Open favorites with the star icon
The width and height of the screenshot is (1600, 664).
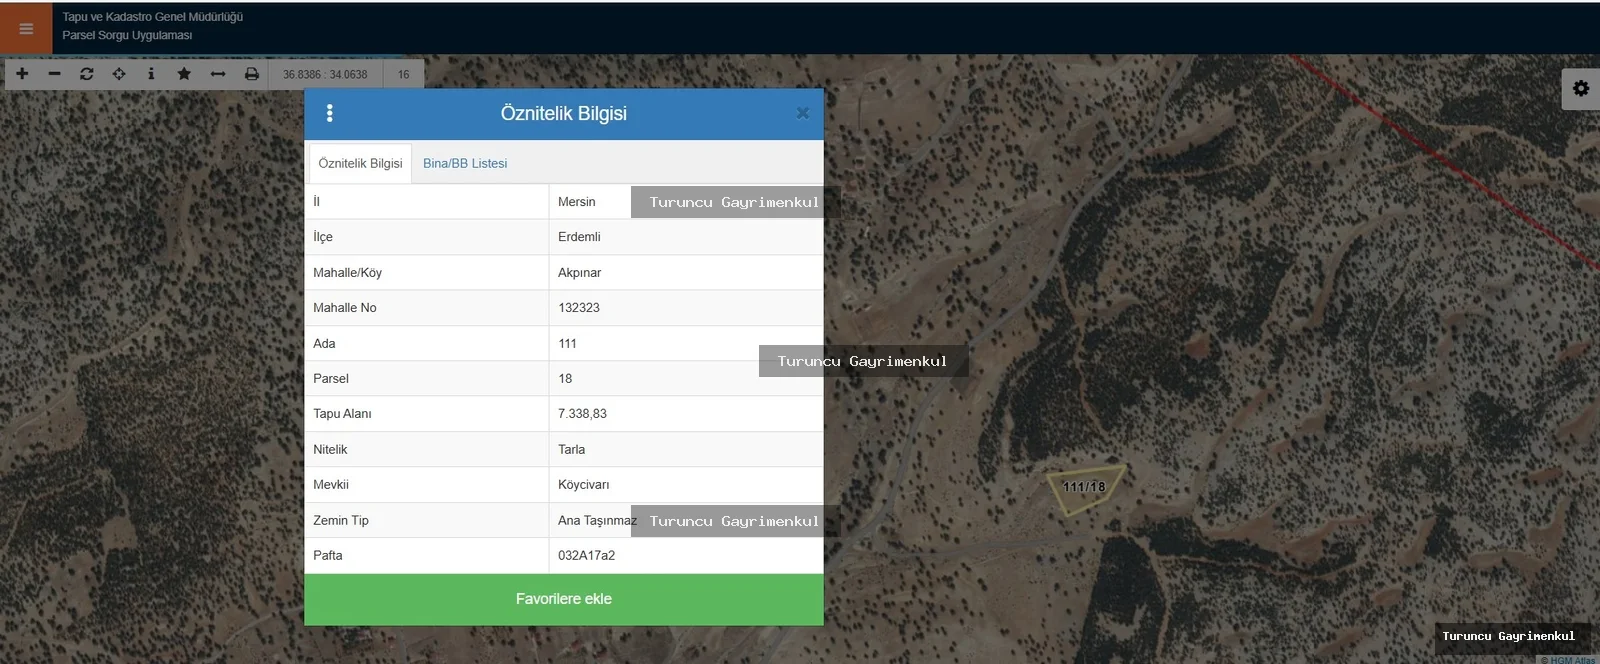click(184, 74)
